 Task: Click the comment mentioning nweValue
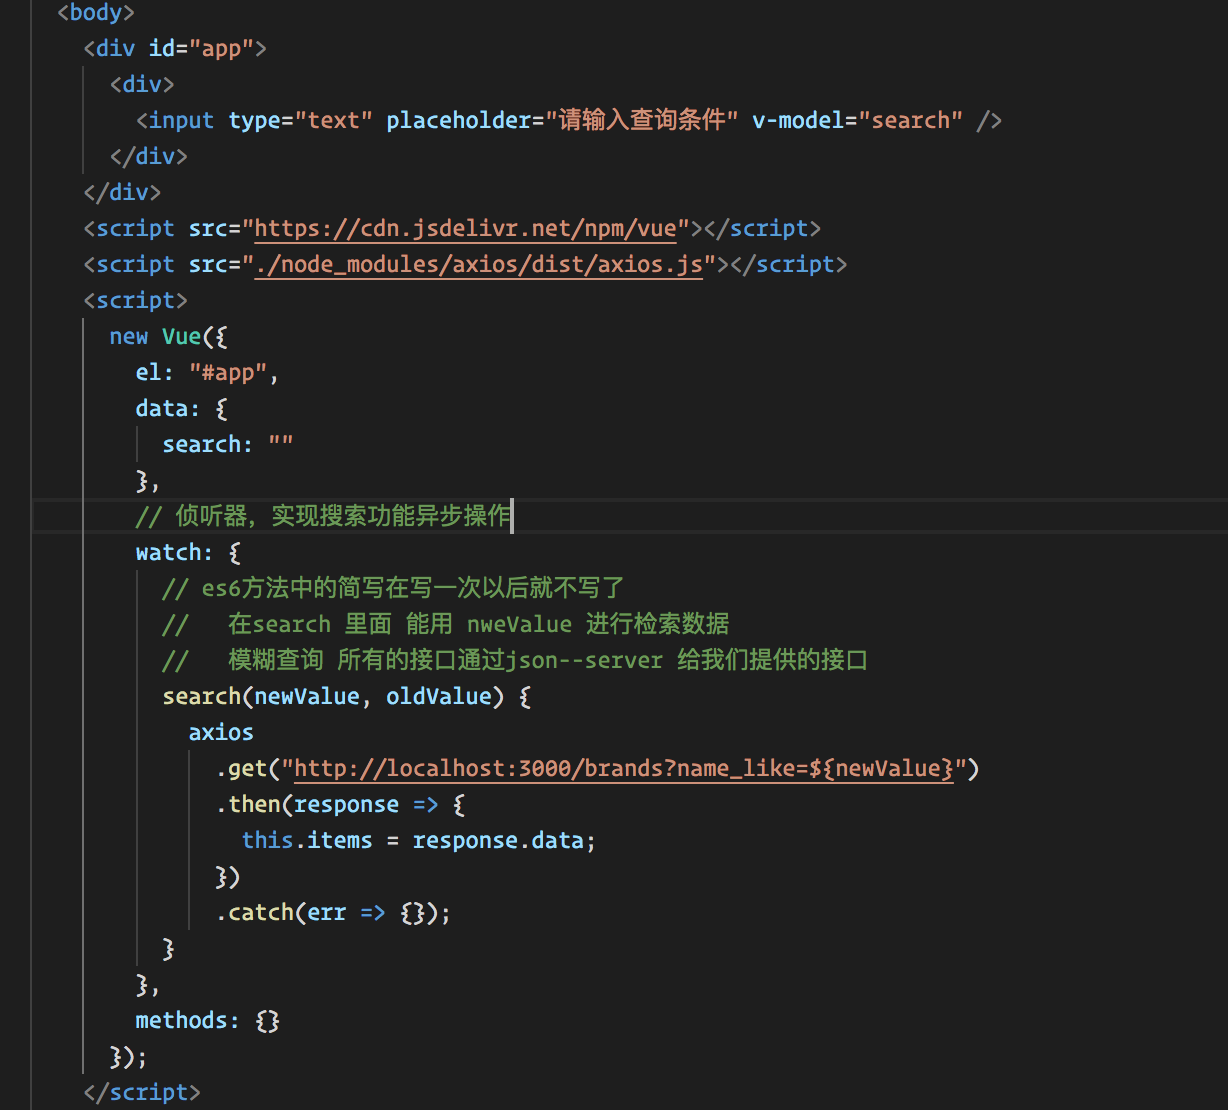tap(446, 624)
